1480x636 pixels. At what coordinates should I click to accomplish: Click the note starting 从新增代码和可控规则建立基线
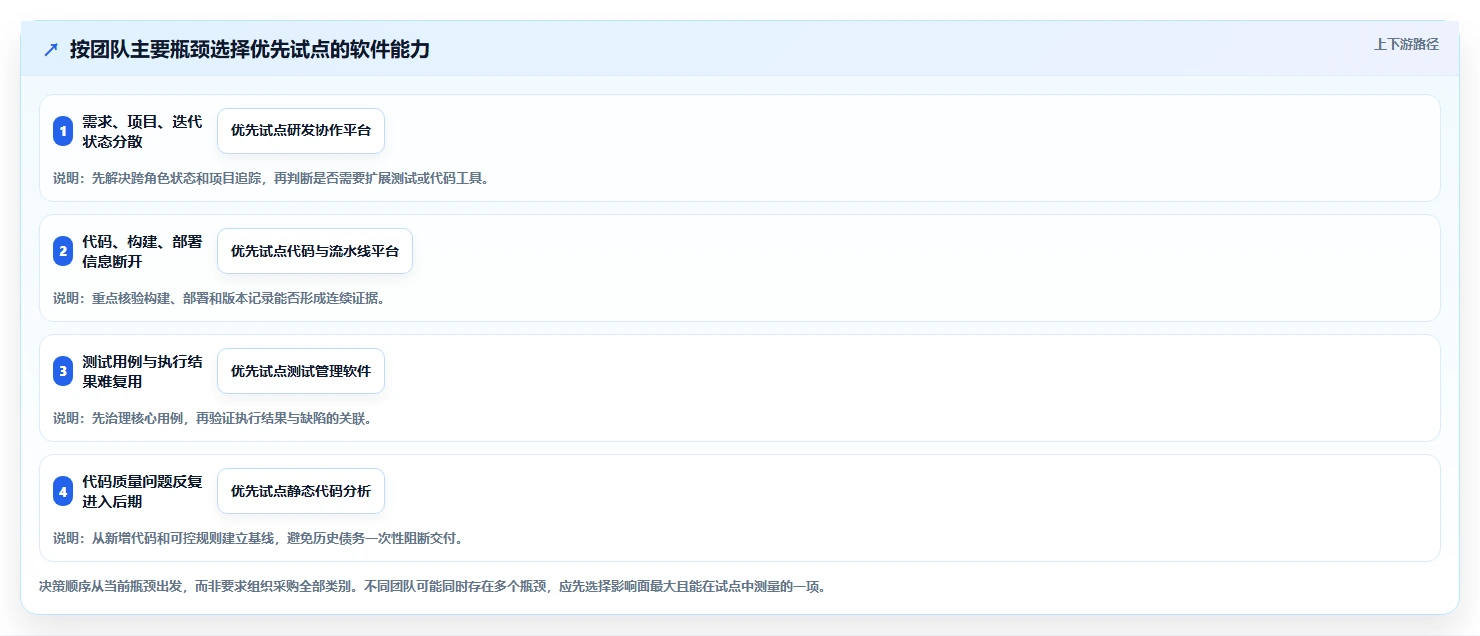click(x=258, y=538)
